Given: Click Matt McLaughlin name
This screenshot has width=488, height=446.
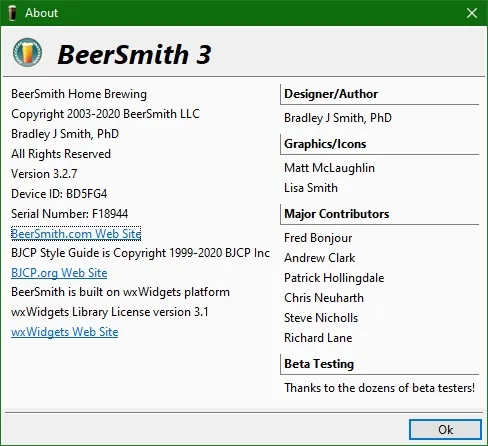Looking at the screenshot, I should pos(329,168).
